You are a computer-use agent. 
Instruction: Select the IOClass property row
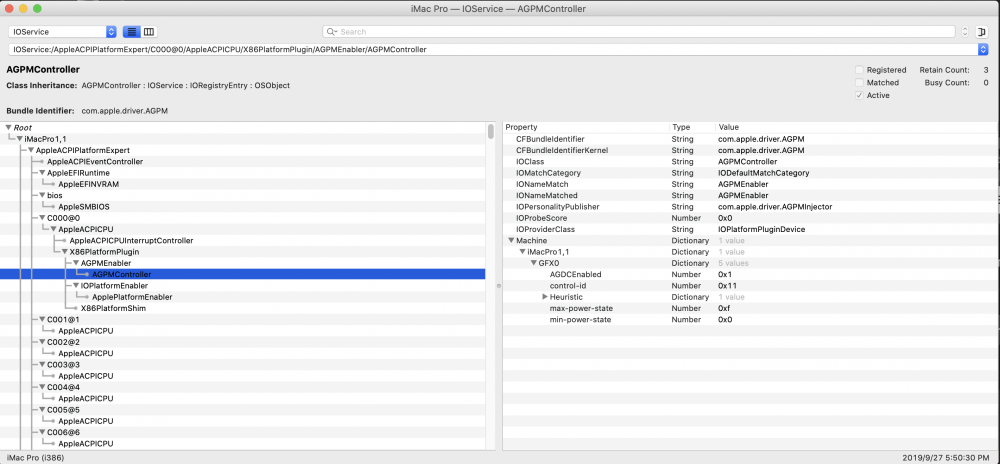click(x=750, y=162)
